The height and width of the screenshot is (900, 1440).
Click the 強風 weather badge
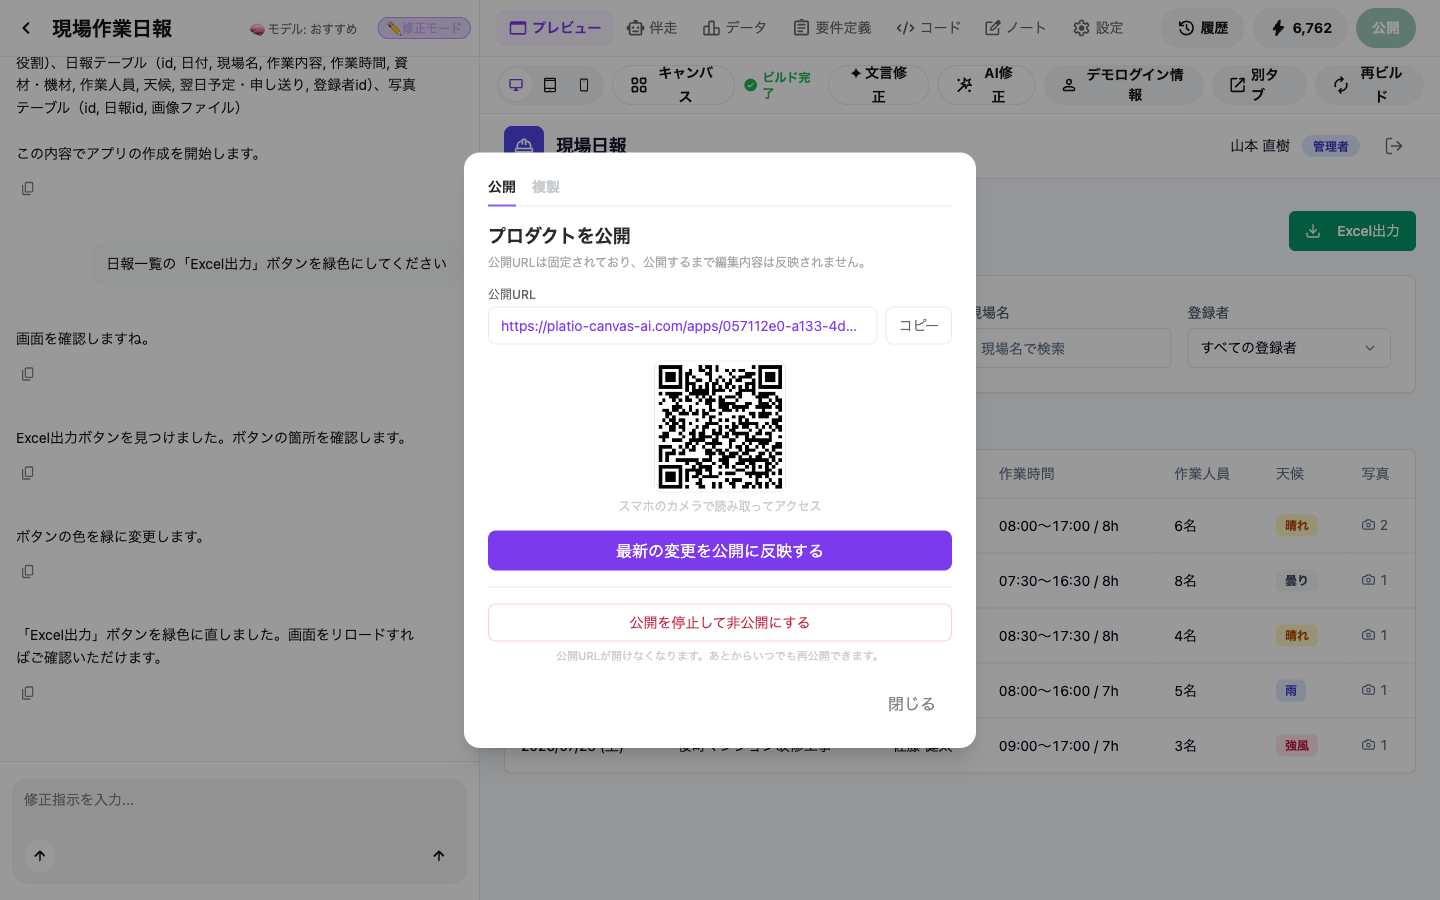click(1297, 745)
